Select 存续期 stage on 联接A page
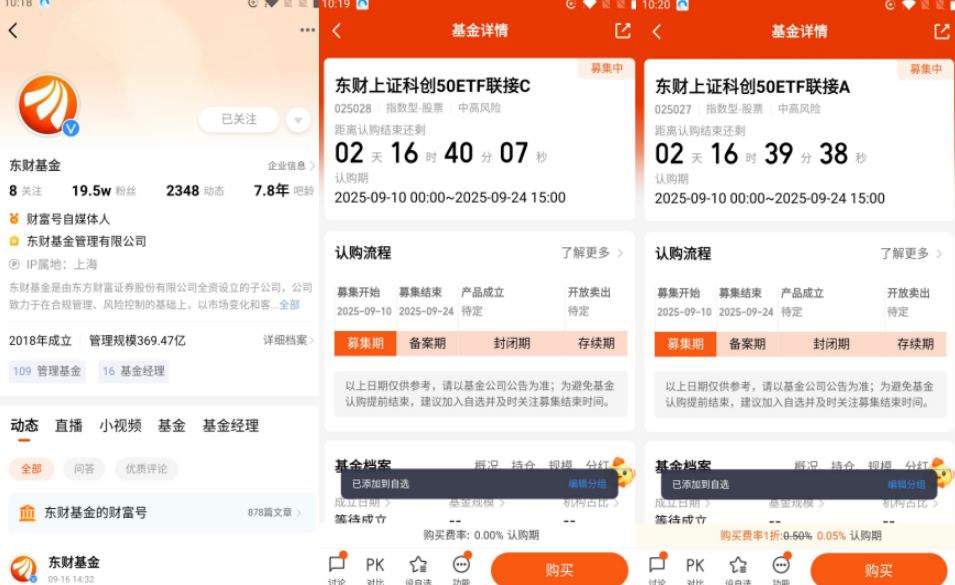Viewport: 955px width, 585px height. pyautogui.click(x=915, y=343)
